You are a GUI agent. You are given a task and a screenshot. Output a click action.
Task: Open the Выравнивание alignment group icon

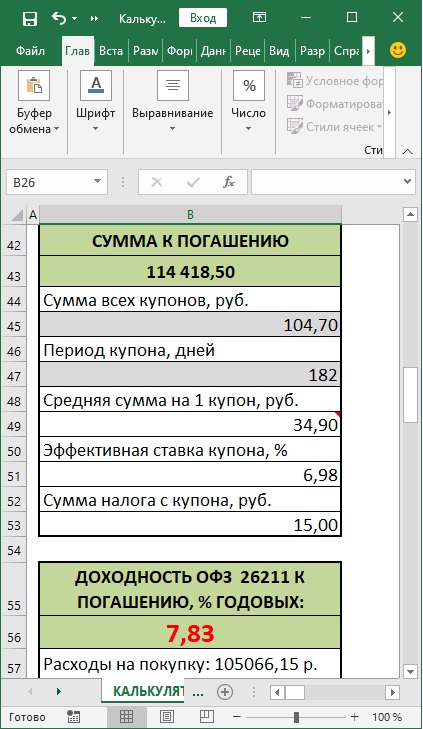pos(173,86)
